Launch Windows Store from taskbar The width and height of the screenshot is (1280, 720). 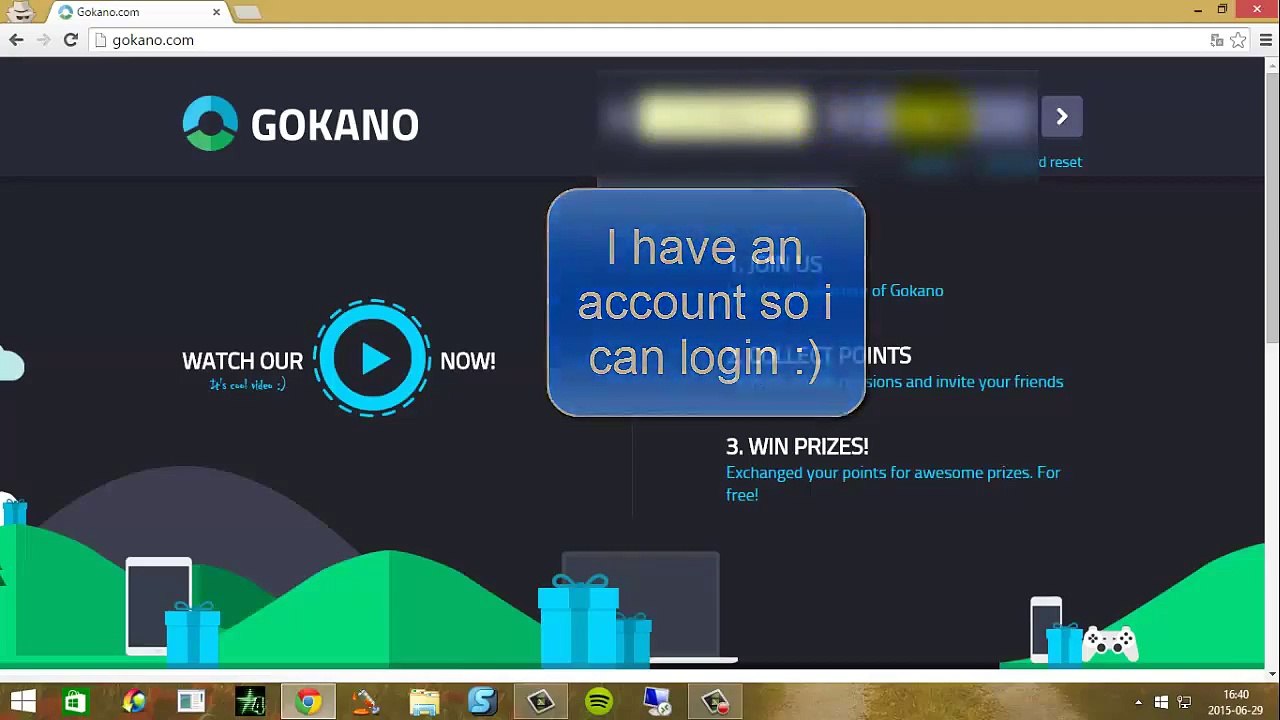(x=75, y=702)
